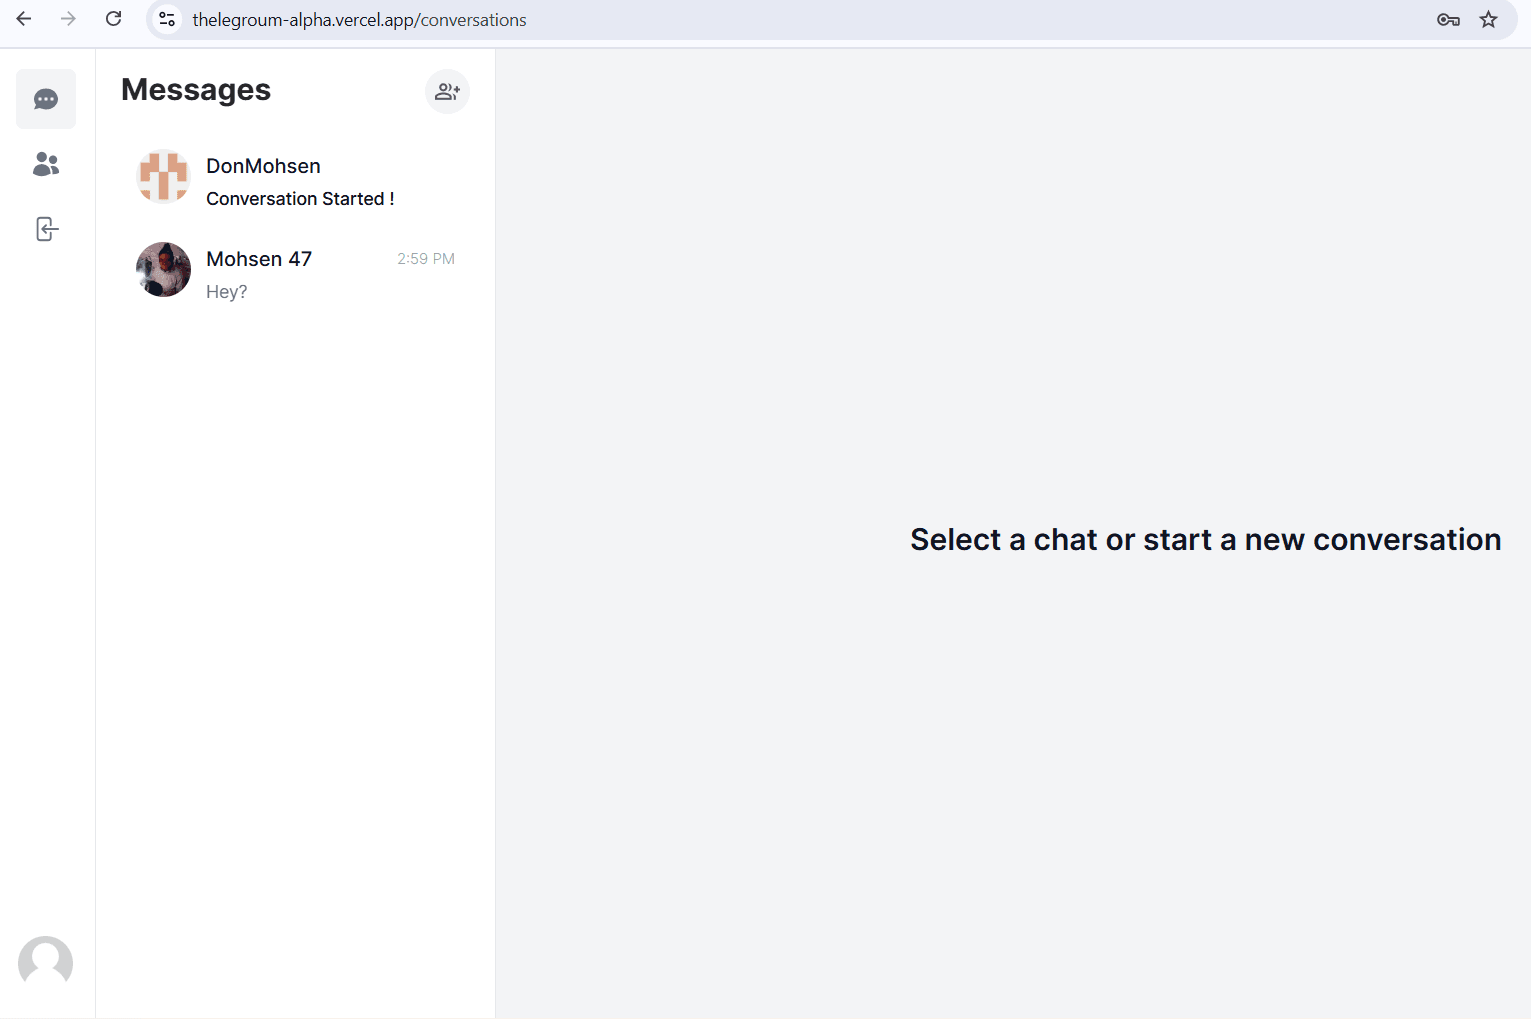Screen dimensions: 1531x1019
Task: Click Mohsen 47's profile photo
Action: (163, 269)
